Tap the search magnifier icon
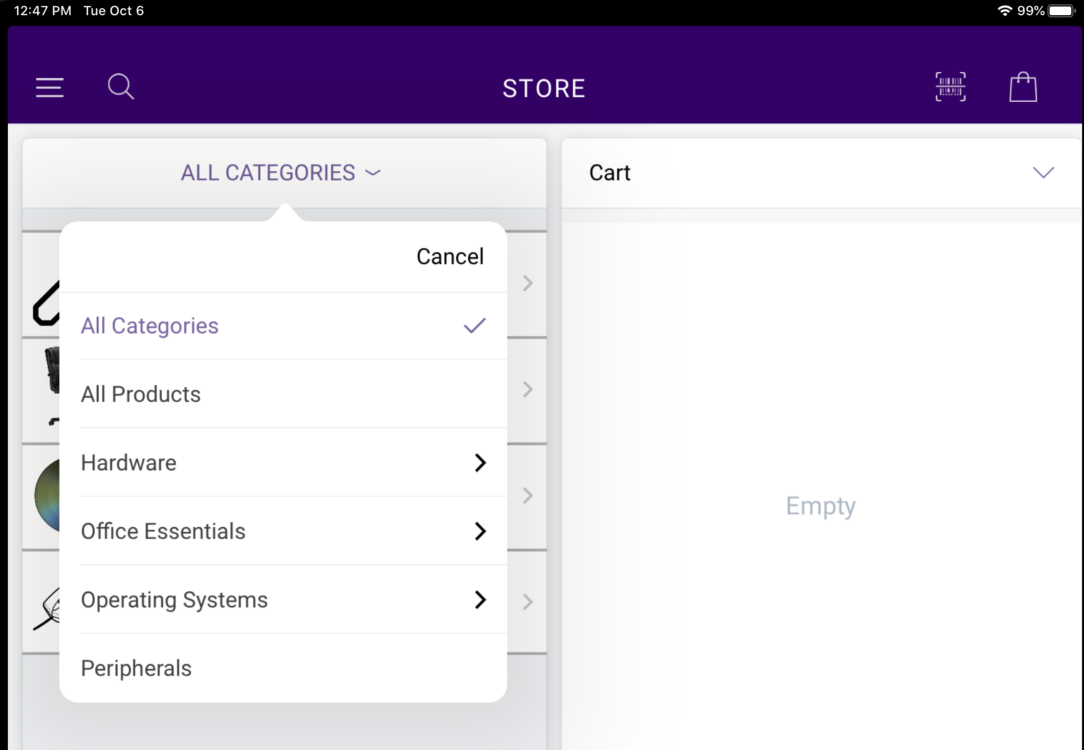Screen dimensions: 1084x750 (x=121, y=87)
